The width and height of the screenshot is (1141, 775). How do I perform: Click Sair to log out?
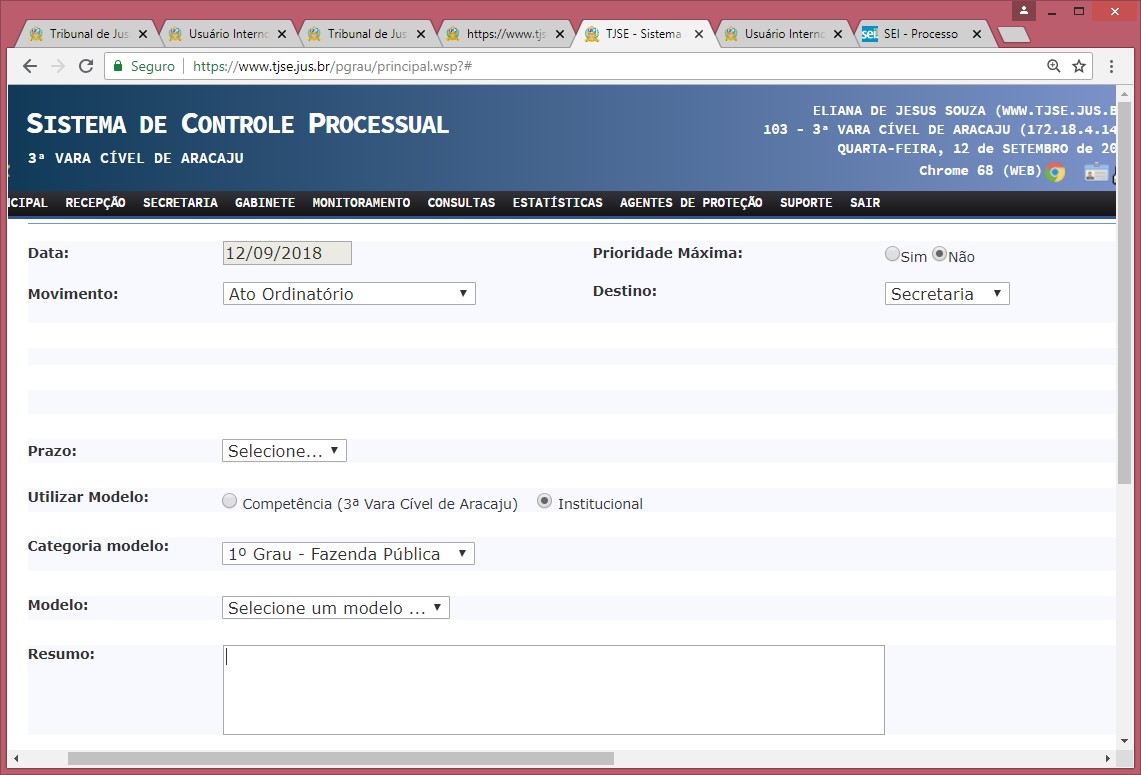865,203
